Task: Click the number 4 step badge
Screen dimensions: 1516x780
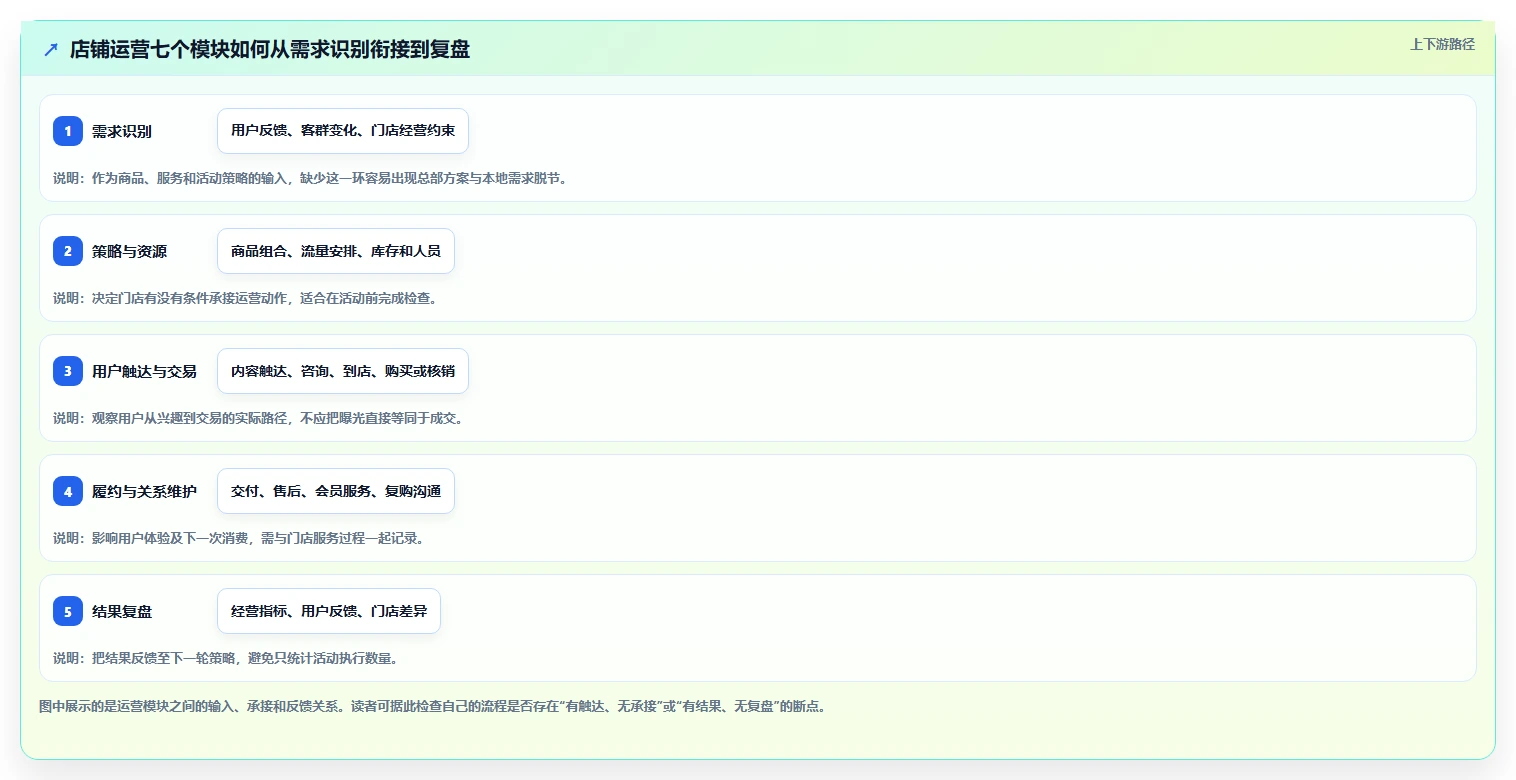Action: [x=68, y=491]
